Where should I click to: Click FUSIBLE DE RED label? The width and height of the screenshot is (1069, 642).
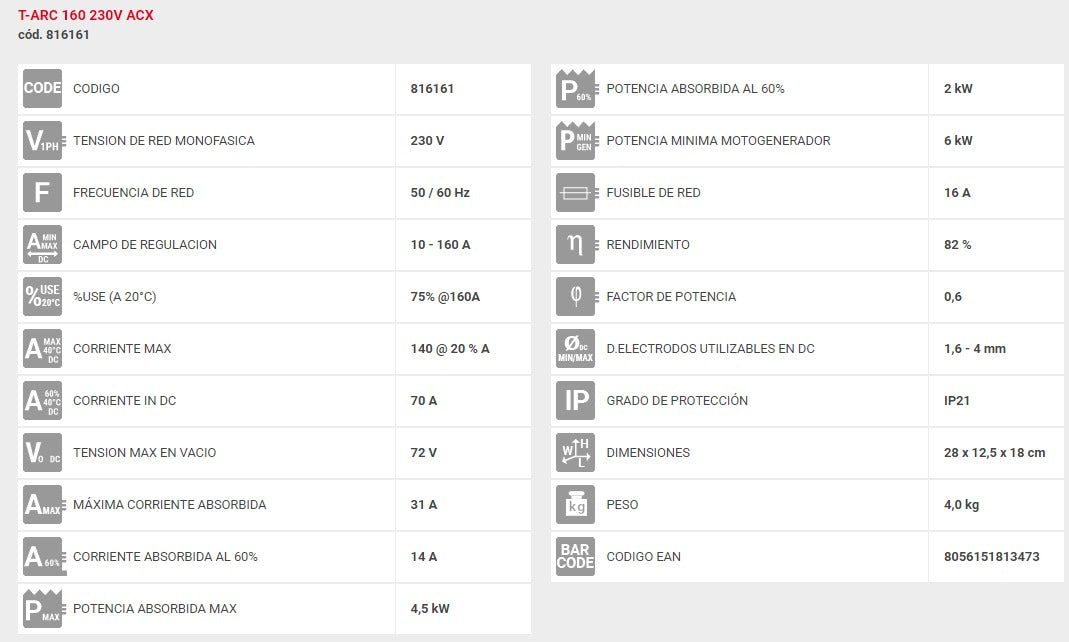click(653, 193)
